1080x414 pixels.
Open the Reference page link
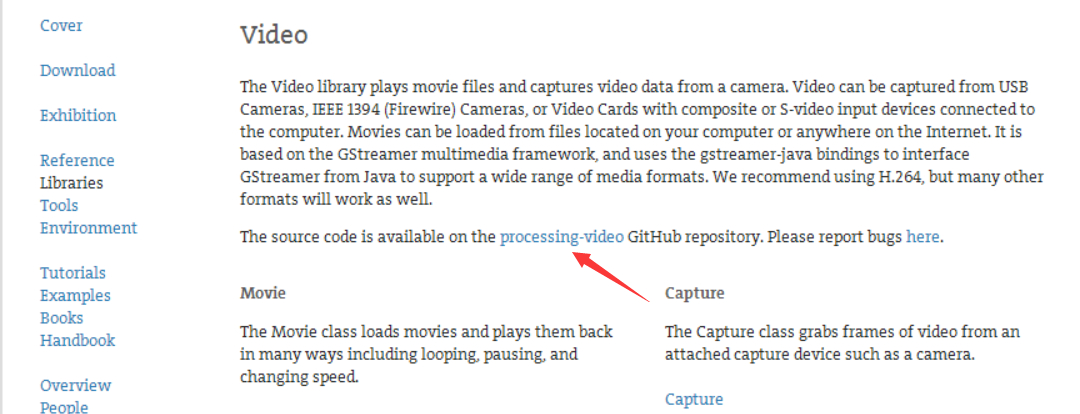pyautogui.click(x=77, y=161)
